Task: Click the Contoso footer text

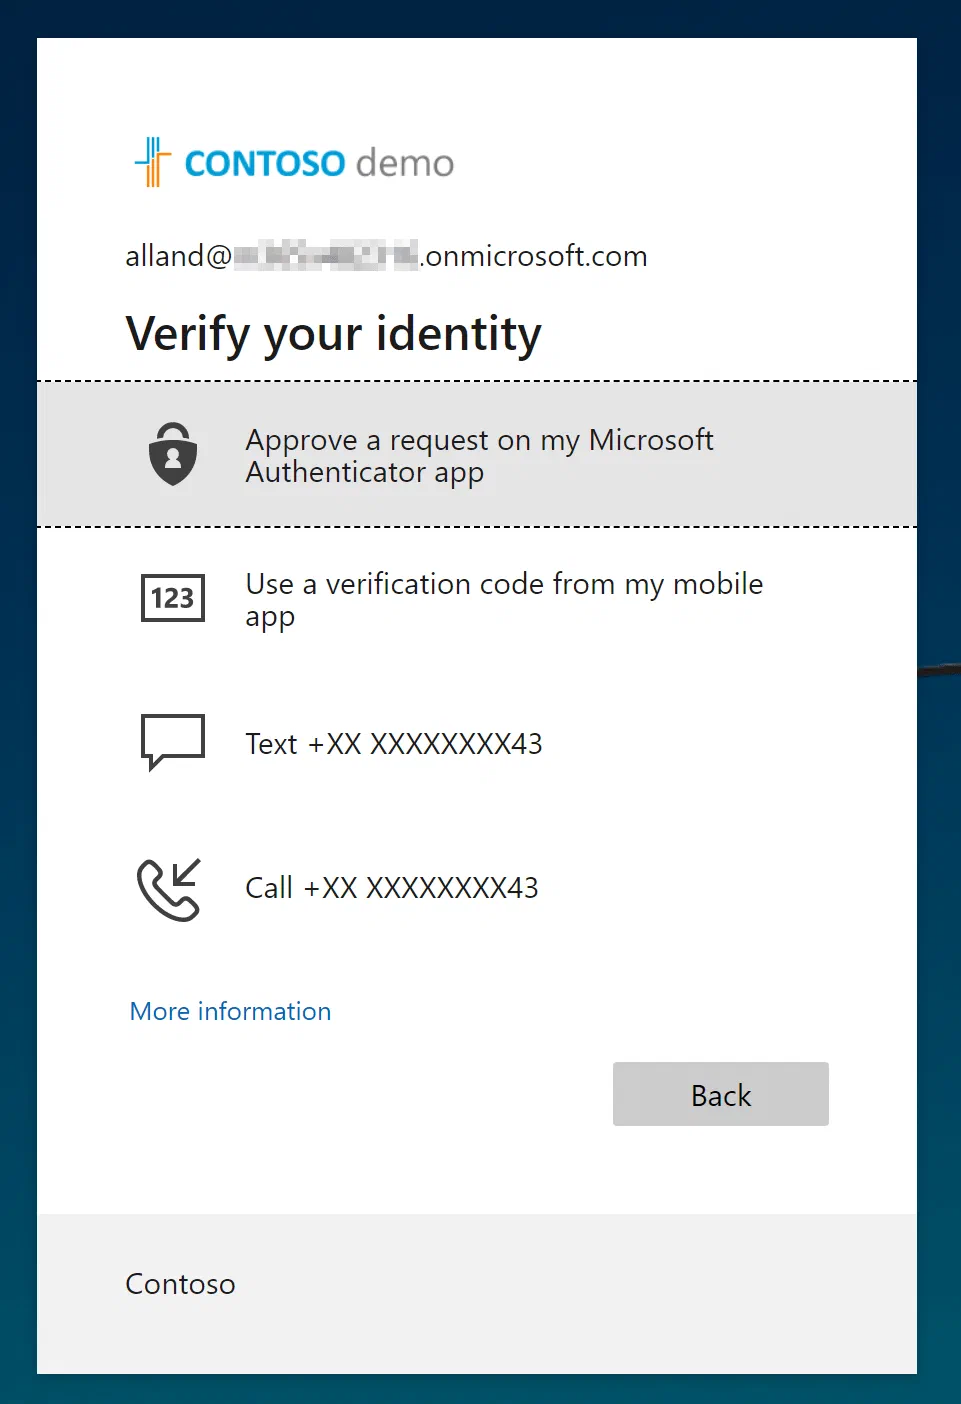Action: tap(180, 1284)
